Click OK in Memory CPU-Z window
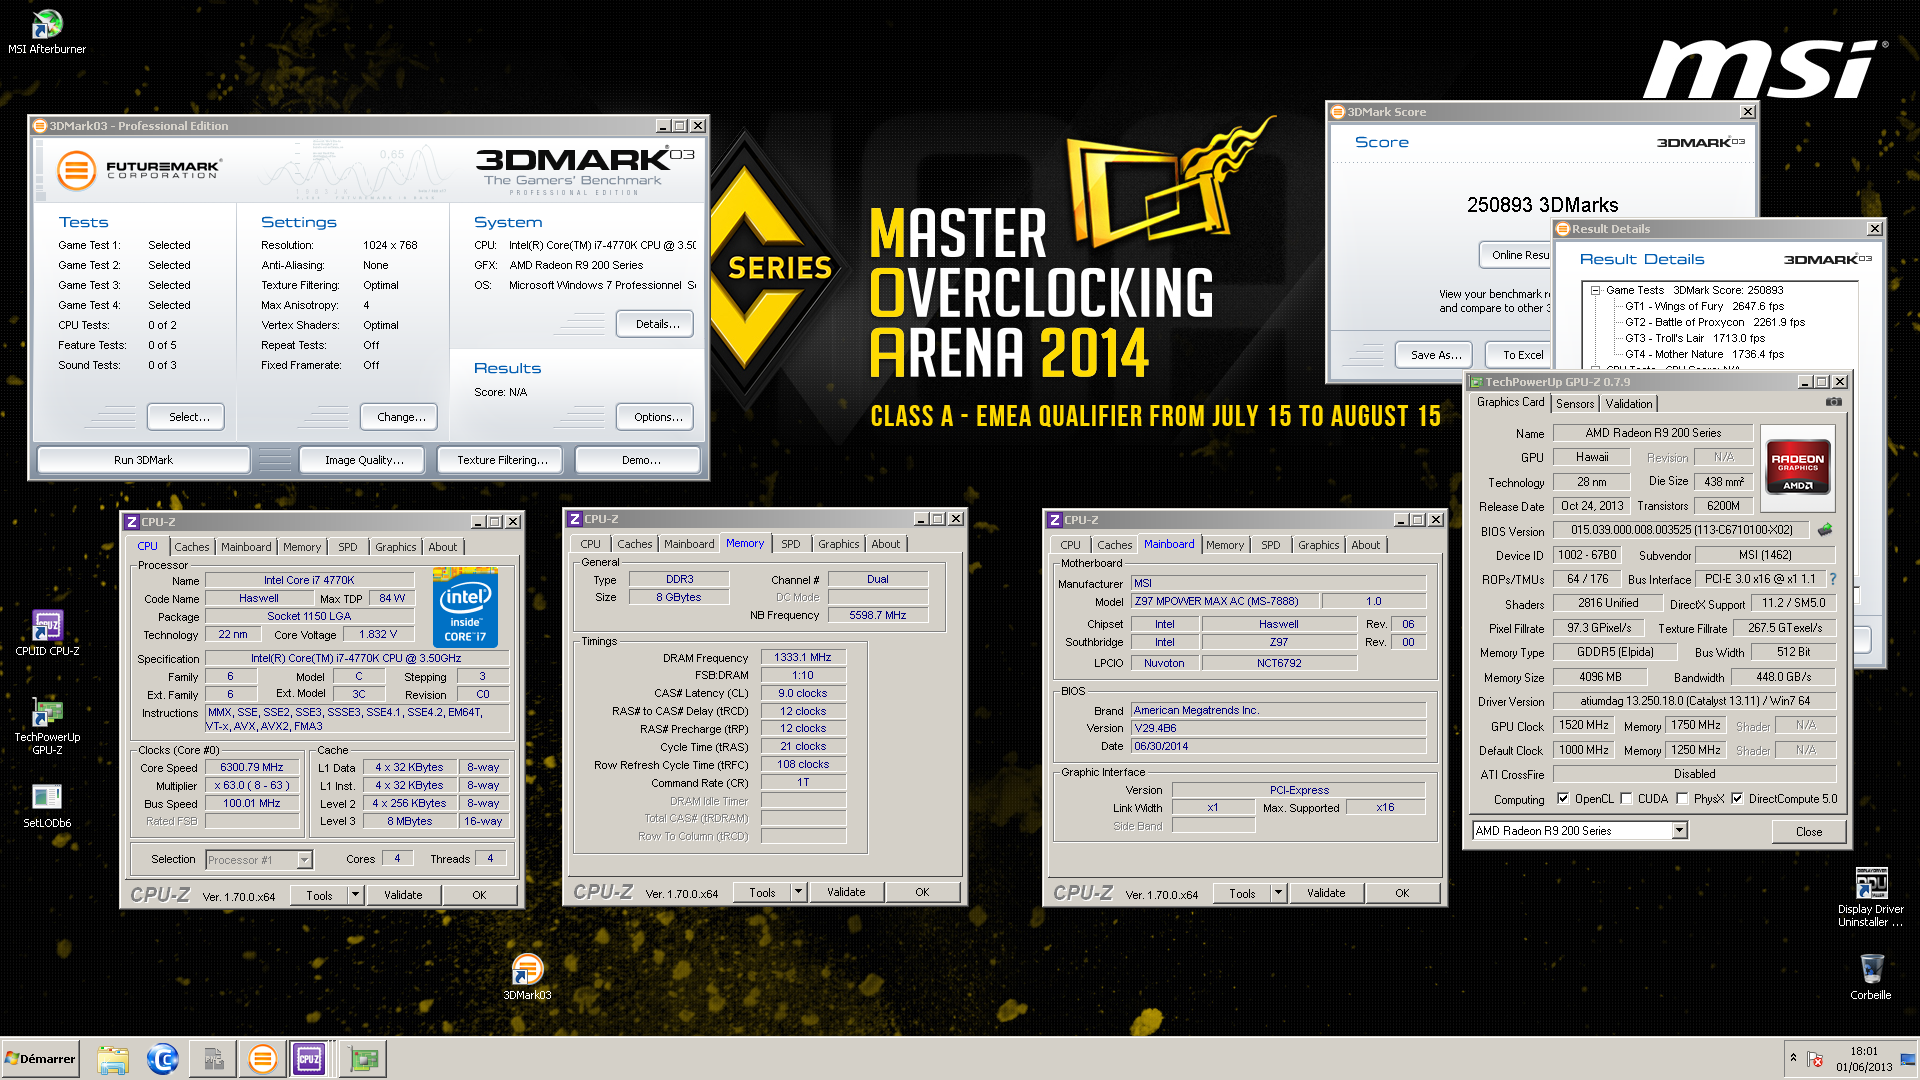Screen dimensions: 1920x1080 [922, 892]
